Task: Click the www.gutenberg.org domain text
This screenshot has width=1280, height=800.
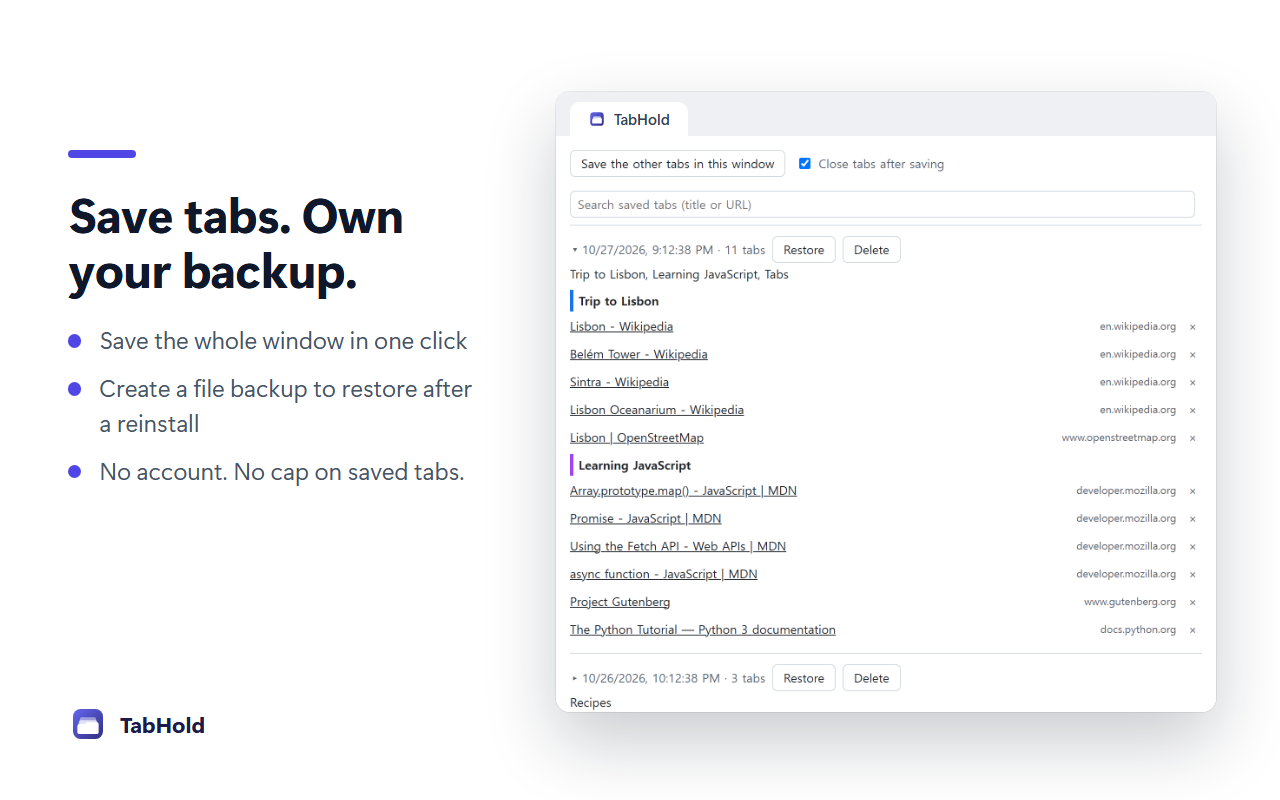Action: 1130,602
